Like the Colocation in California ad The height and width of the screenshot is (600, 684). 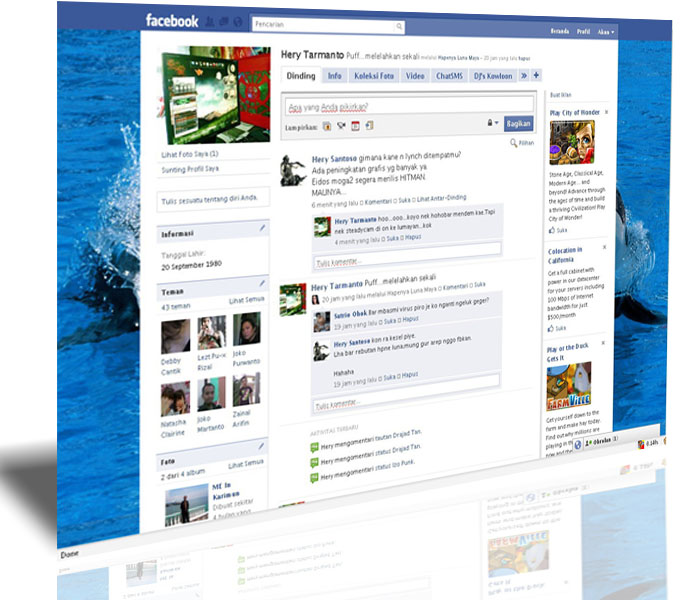[x=557, y=328]
